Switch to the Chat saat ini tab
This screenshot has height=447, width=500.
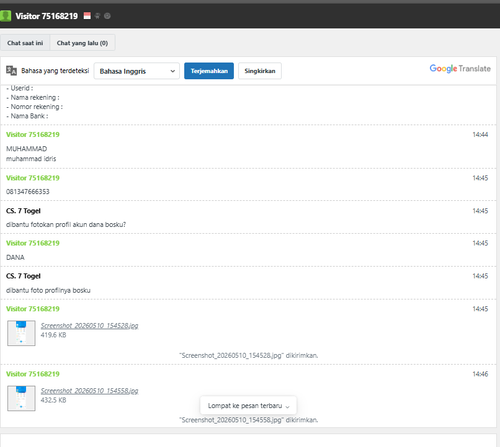click(x=25, y=43)
